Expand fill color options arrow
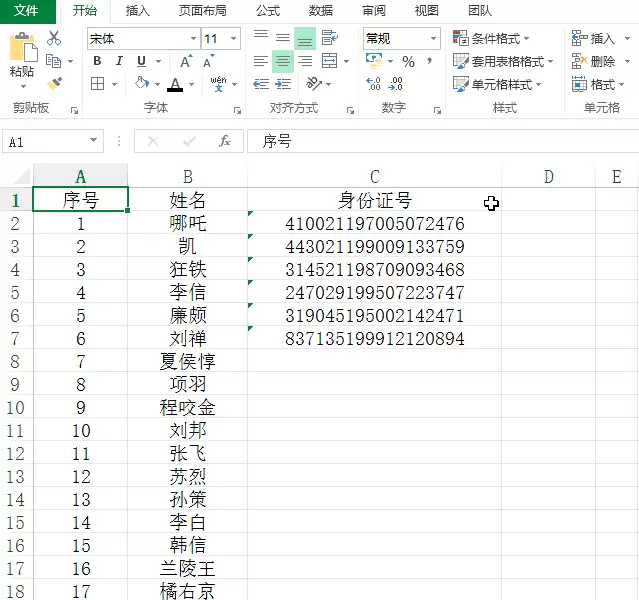 157,84
